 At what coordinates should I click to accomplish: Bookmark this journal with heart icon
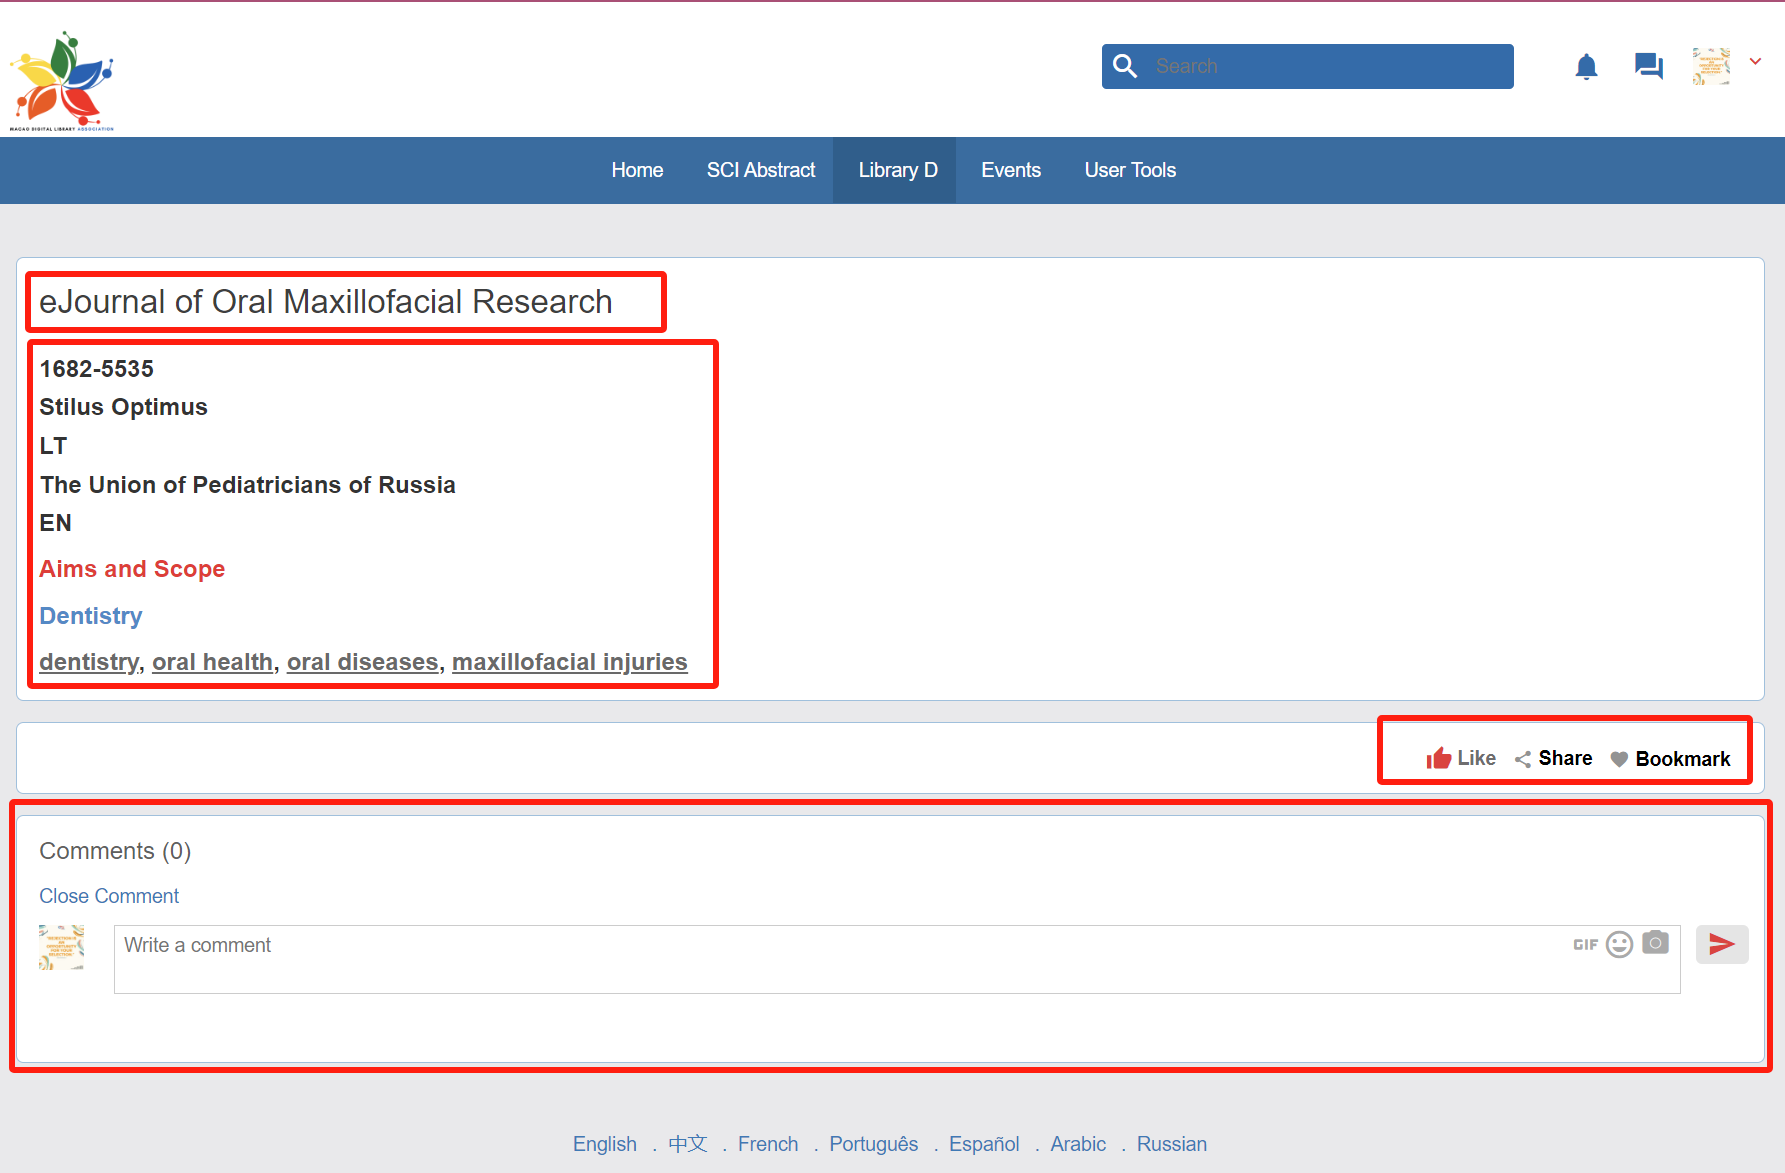tap(1619, 759)
